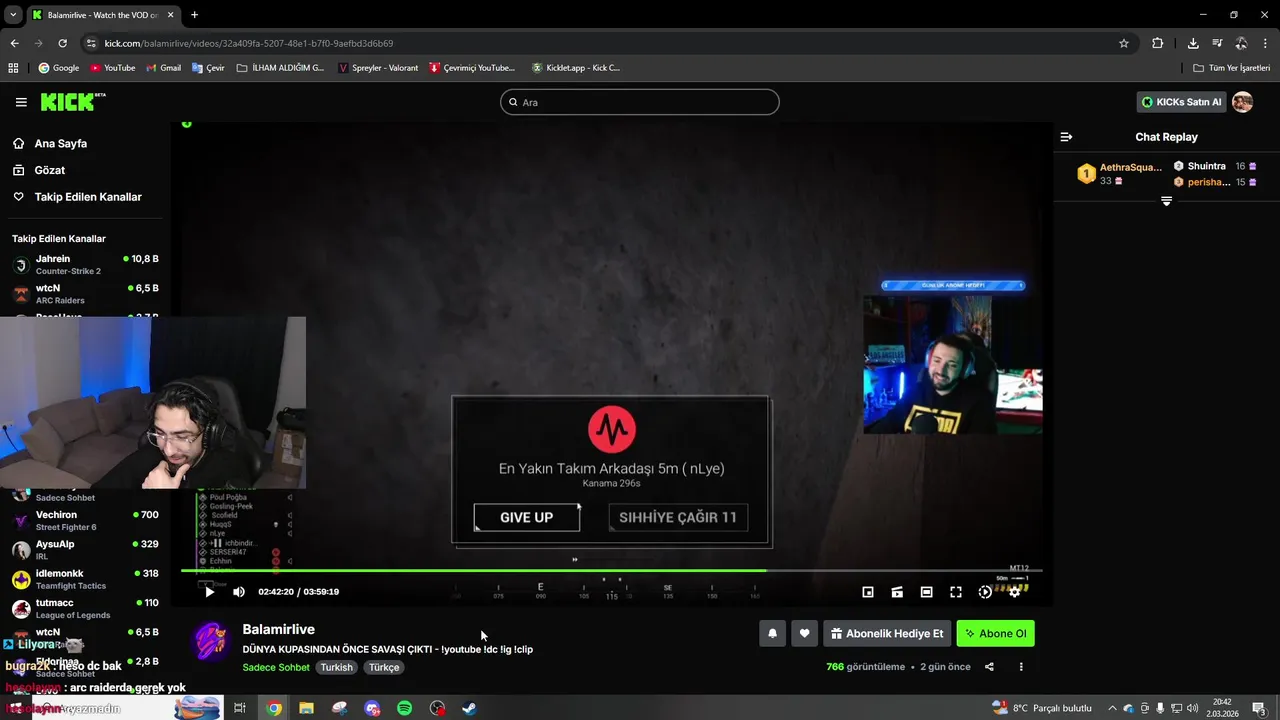Switch to the Balamirlive browser tab
1280x720 pixels.
click(101, 15)
